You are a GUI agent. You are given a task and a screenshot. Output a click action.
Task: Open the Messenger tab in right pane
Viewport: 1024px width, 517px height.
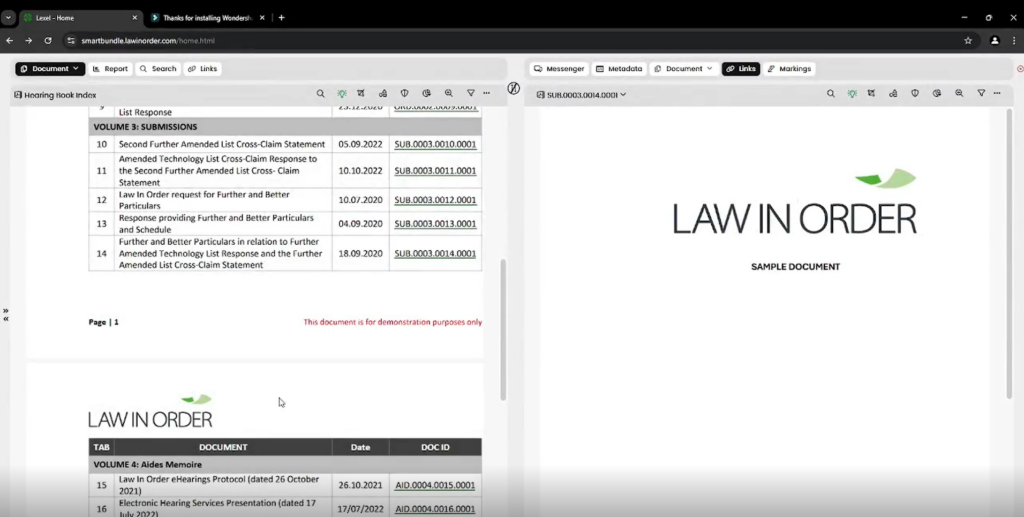pos(559,69)
